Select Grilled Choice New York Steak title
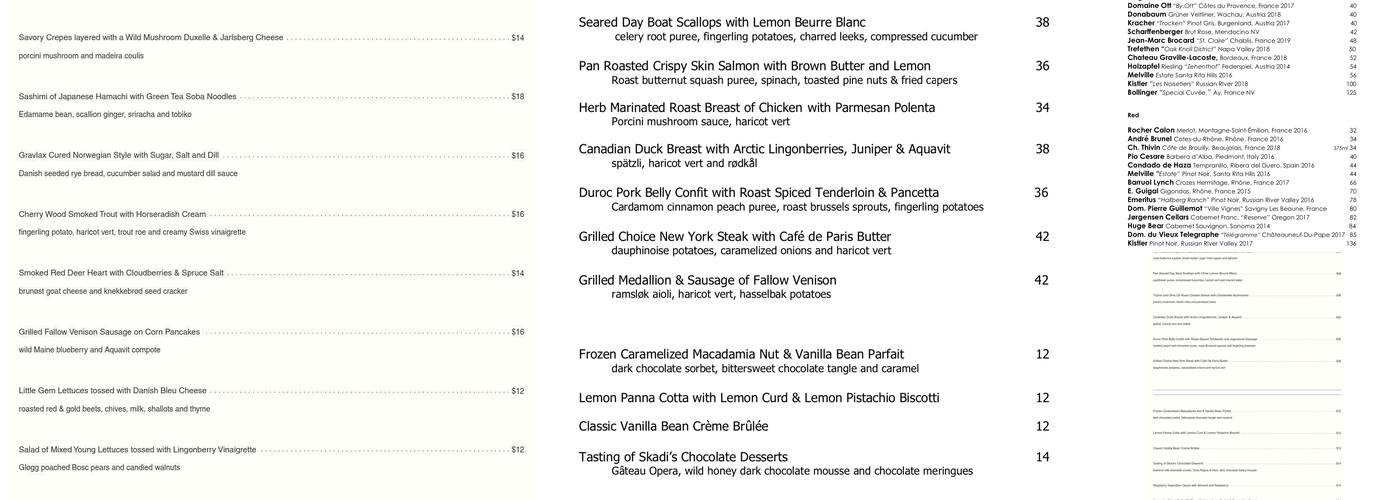Viewport: 1400px width, 500px height. (734, 237)
